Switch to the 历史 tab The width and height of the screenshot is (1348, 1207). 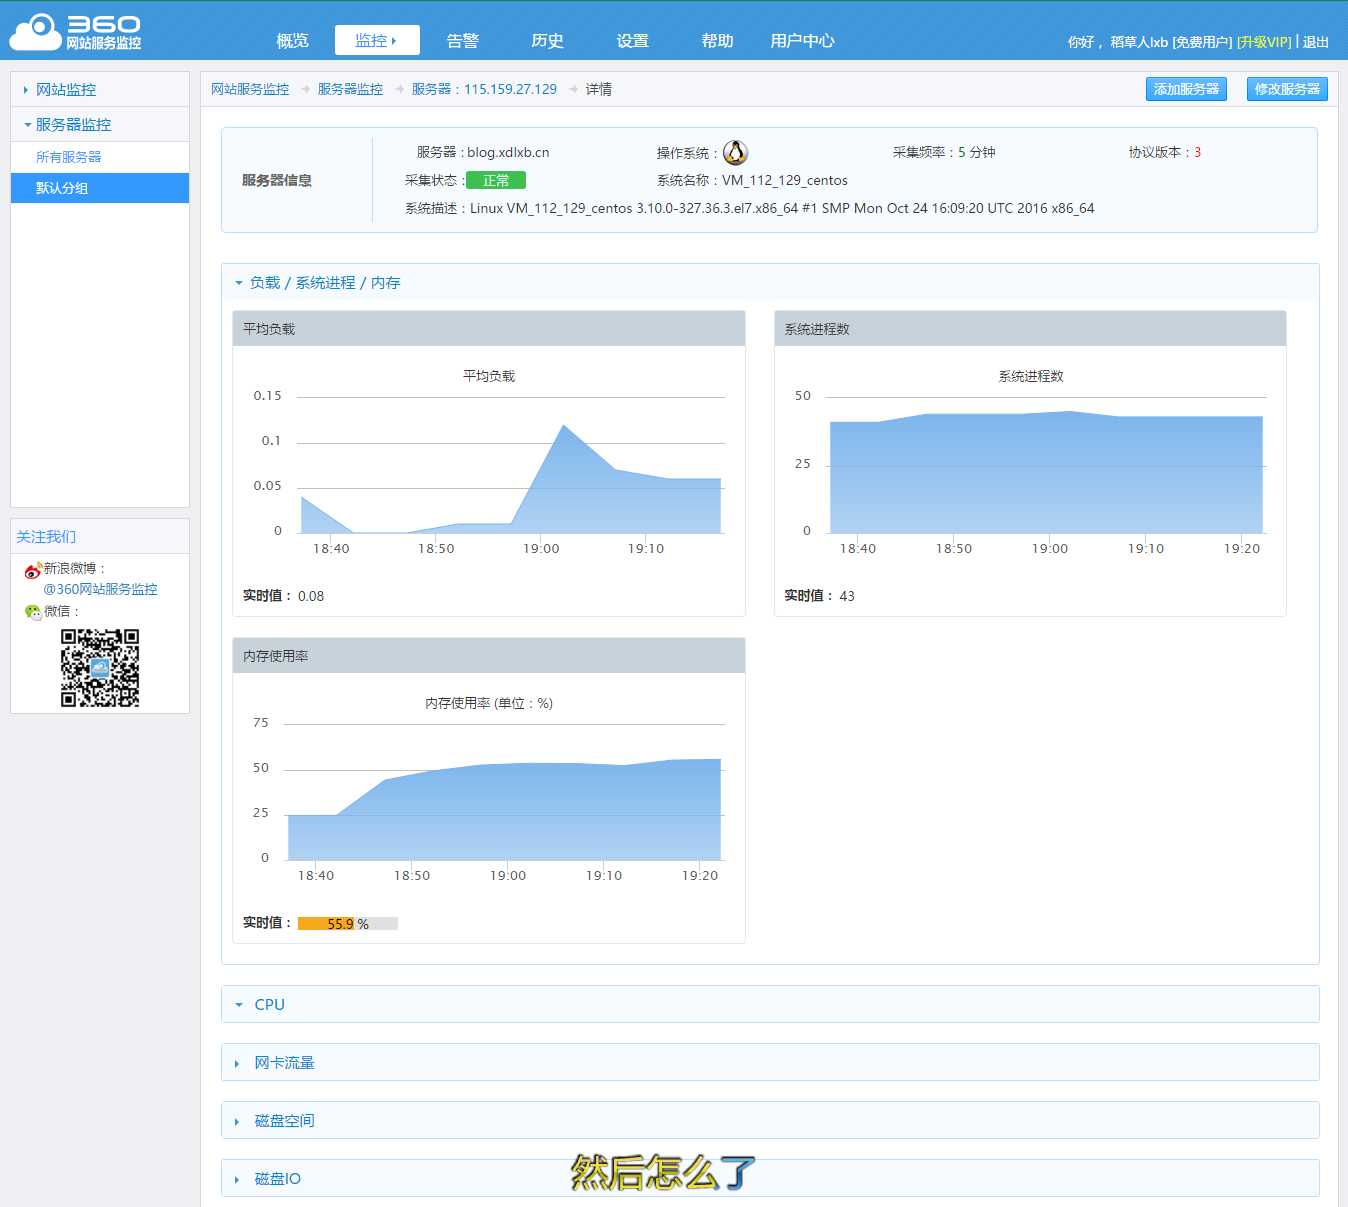[547, 41]
